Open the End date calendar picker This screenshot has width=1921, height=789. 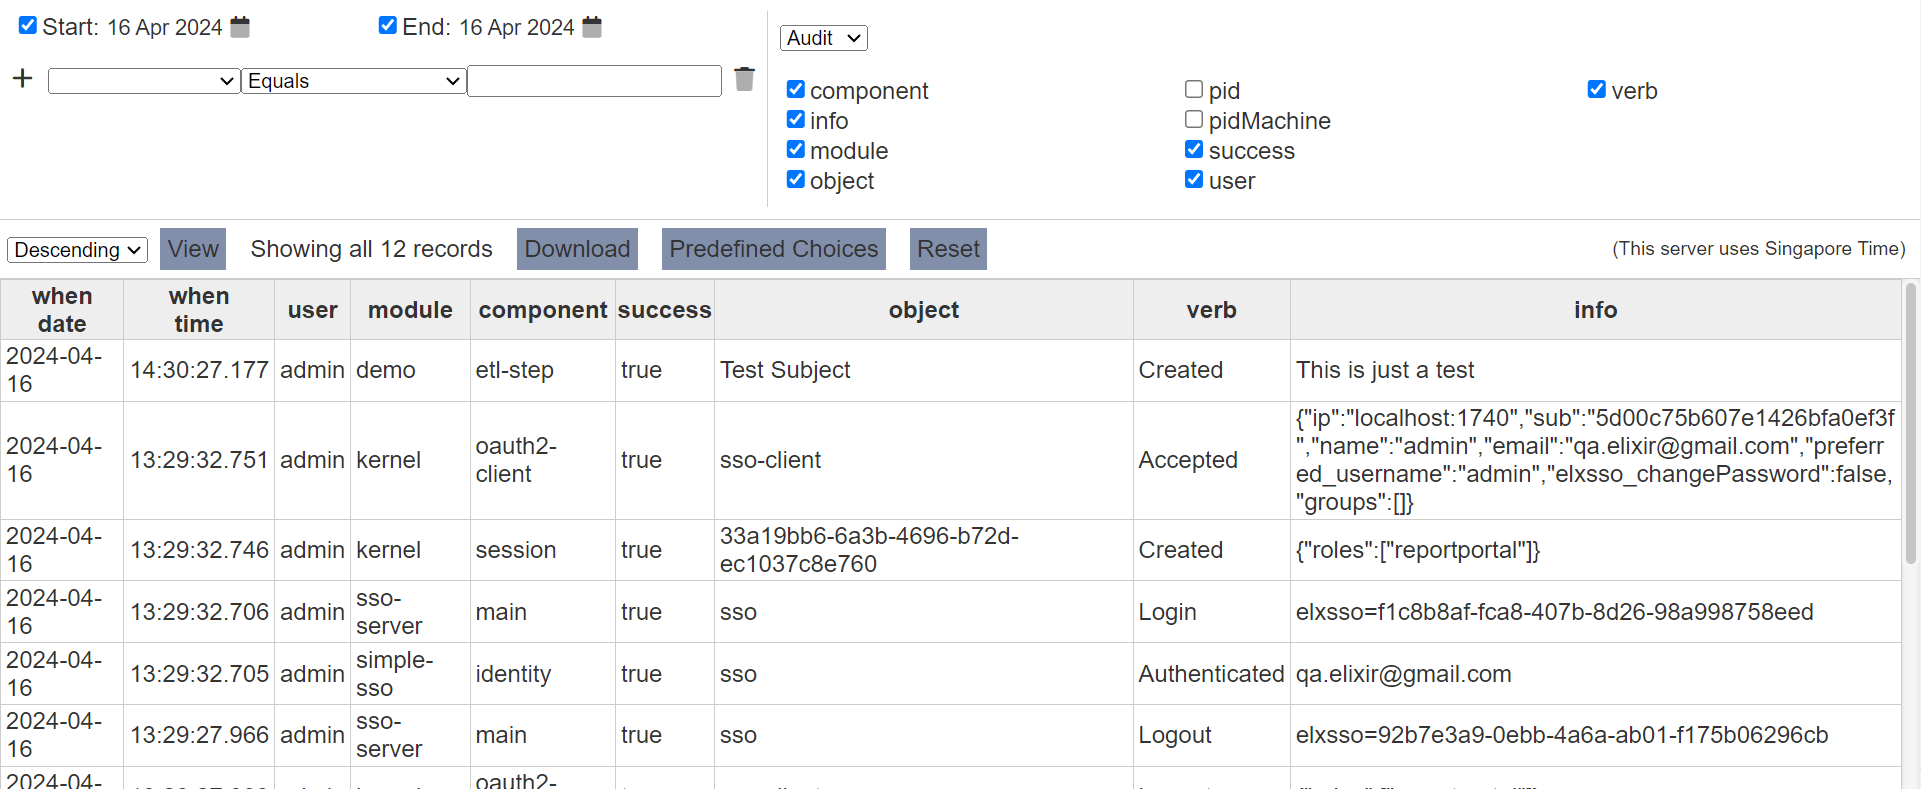(592, 27)
